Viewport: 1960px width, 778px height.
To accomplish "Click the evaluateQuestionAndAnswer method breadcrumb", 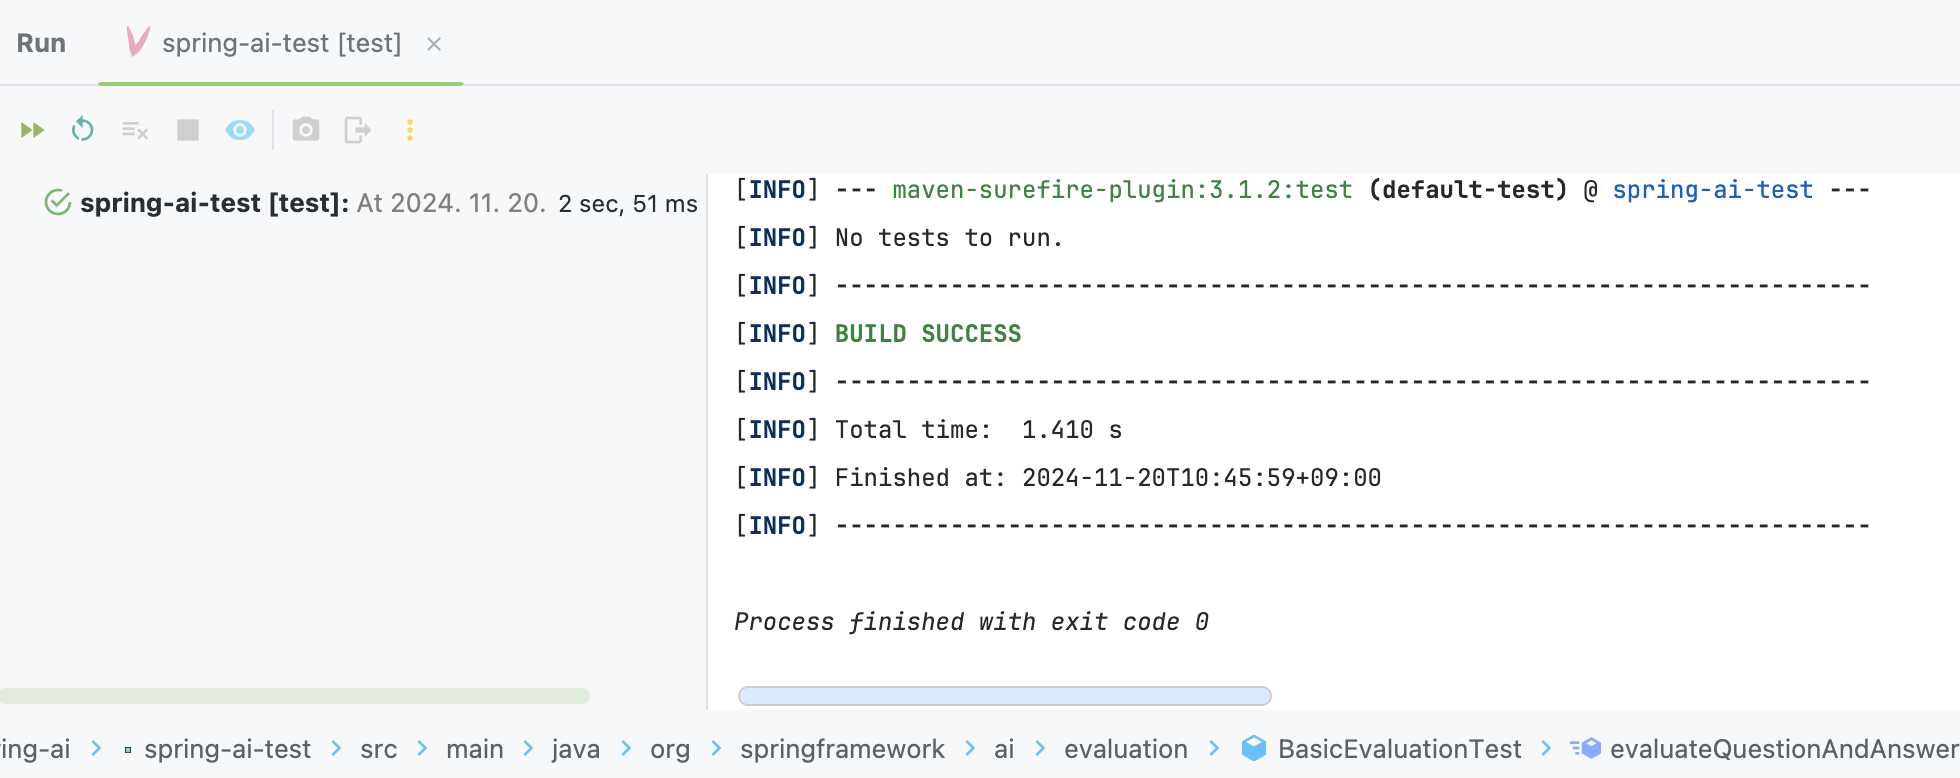I will (x=1784, y=749).
